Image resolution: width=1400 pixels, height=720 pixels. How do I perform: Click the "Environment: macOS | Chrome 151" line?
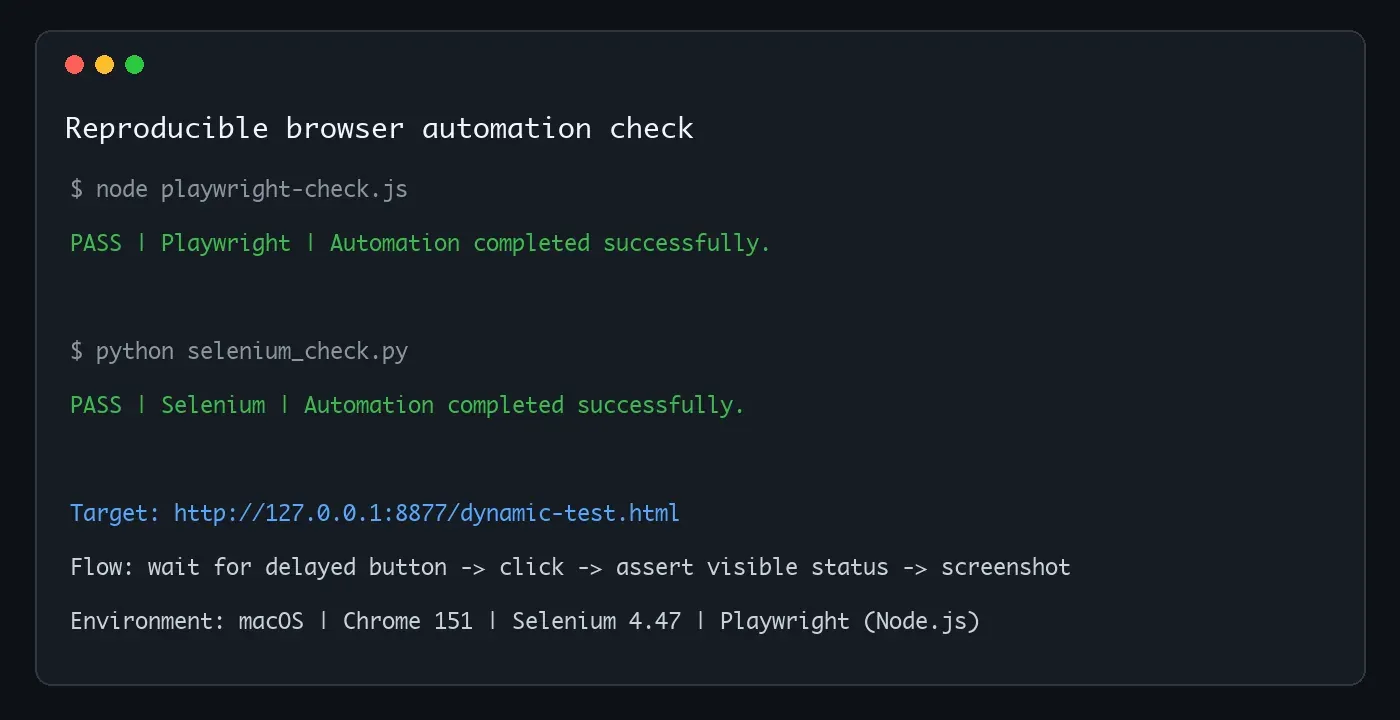point(525,621)
